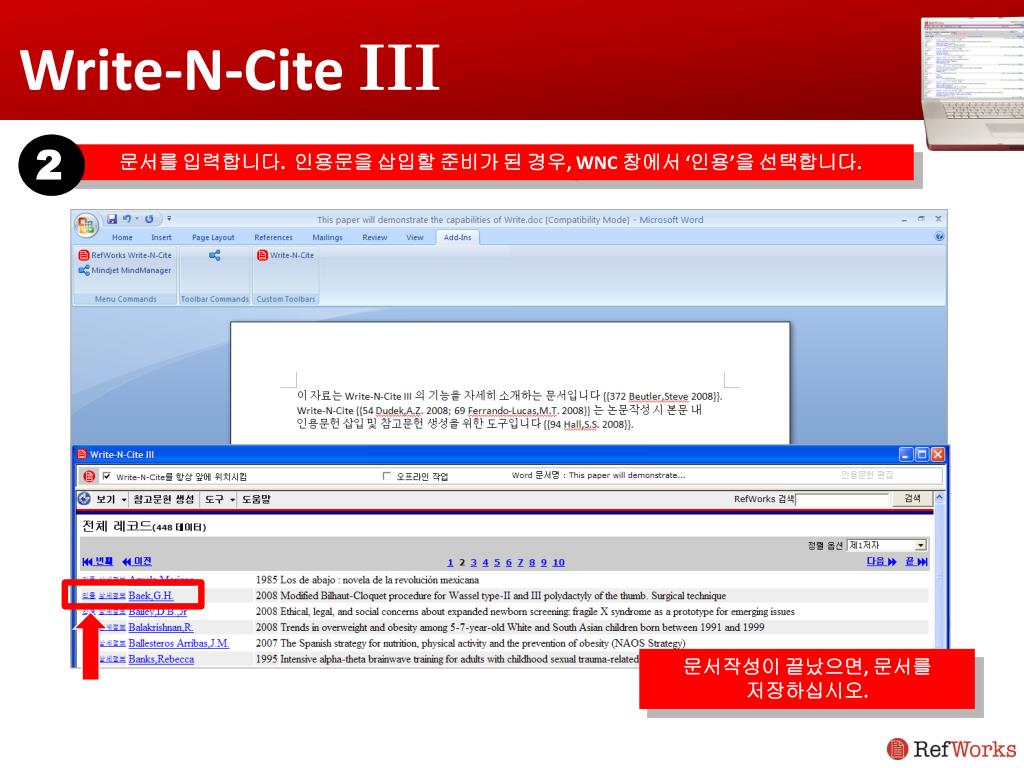Image resolution: width=1024 pixels, height=768 pixels.
Task: Open the Undo history dropdown arrow
Action: (x=137, y=219)
